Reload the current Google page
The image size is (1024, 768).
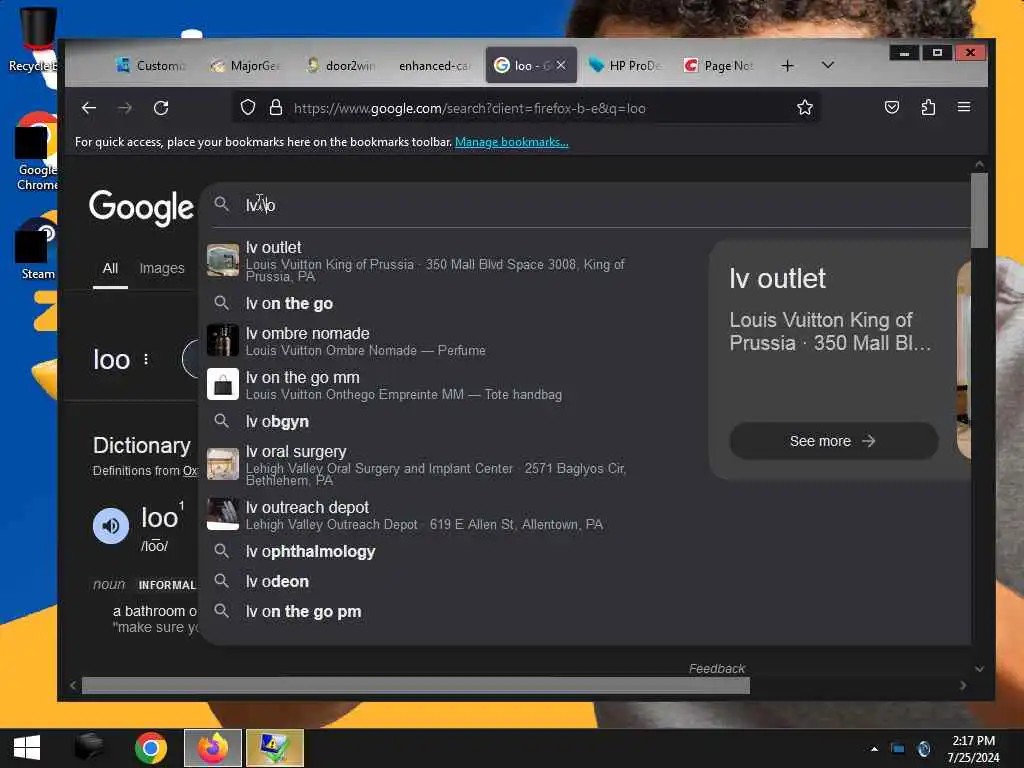[161, 108]
